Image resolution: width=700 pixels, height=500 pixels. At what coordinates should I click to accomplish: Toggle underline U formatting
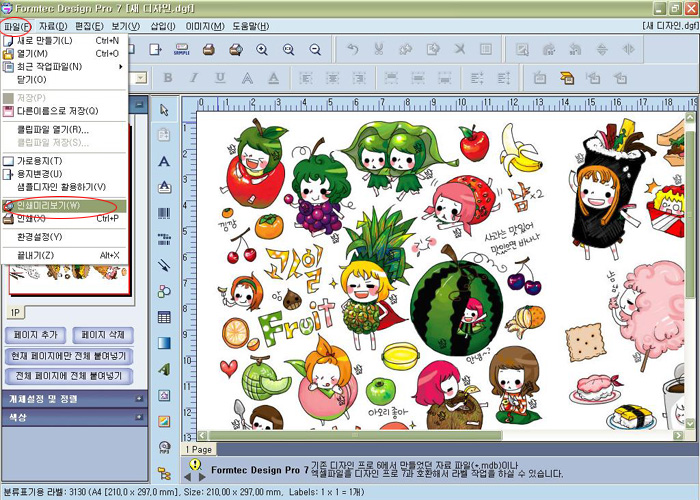pyautogui.click(x=220, y=78)
